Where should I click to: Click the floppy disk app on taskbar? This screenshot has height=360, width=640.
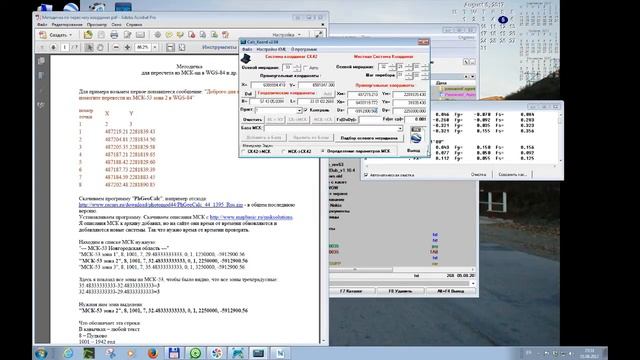[x=174, y=353]
